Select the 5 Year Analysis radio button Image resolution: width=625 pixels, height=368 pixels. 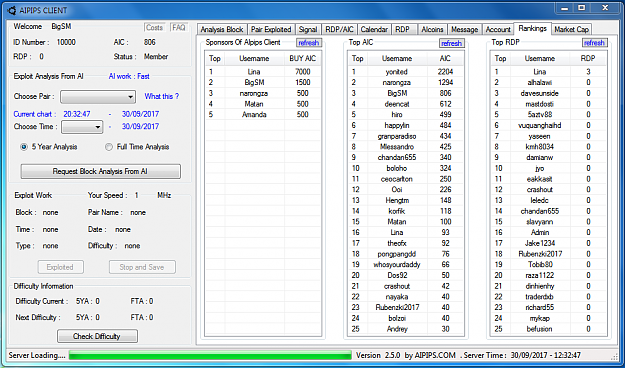coord(24,147)
